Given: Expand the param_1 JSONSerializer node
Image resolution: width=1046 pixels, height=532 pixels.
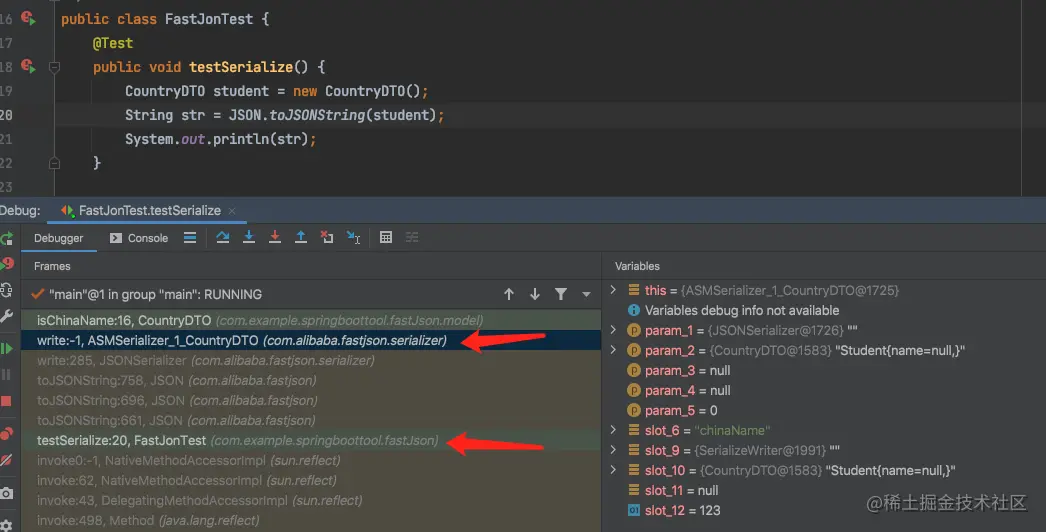Looking at the screenshot, I should 613,330.
